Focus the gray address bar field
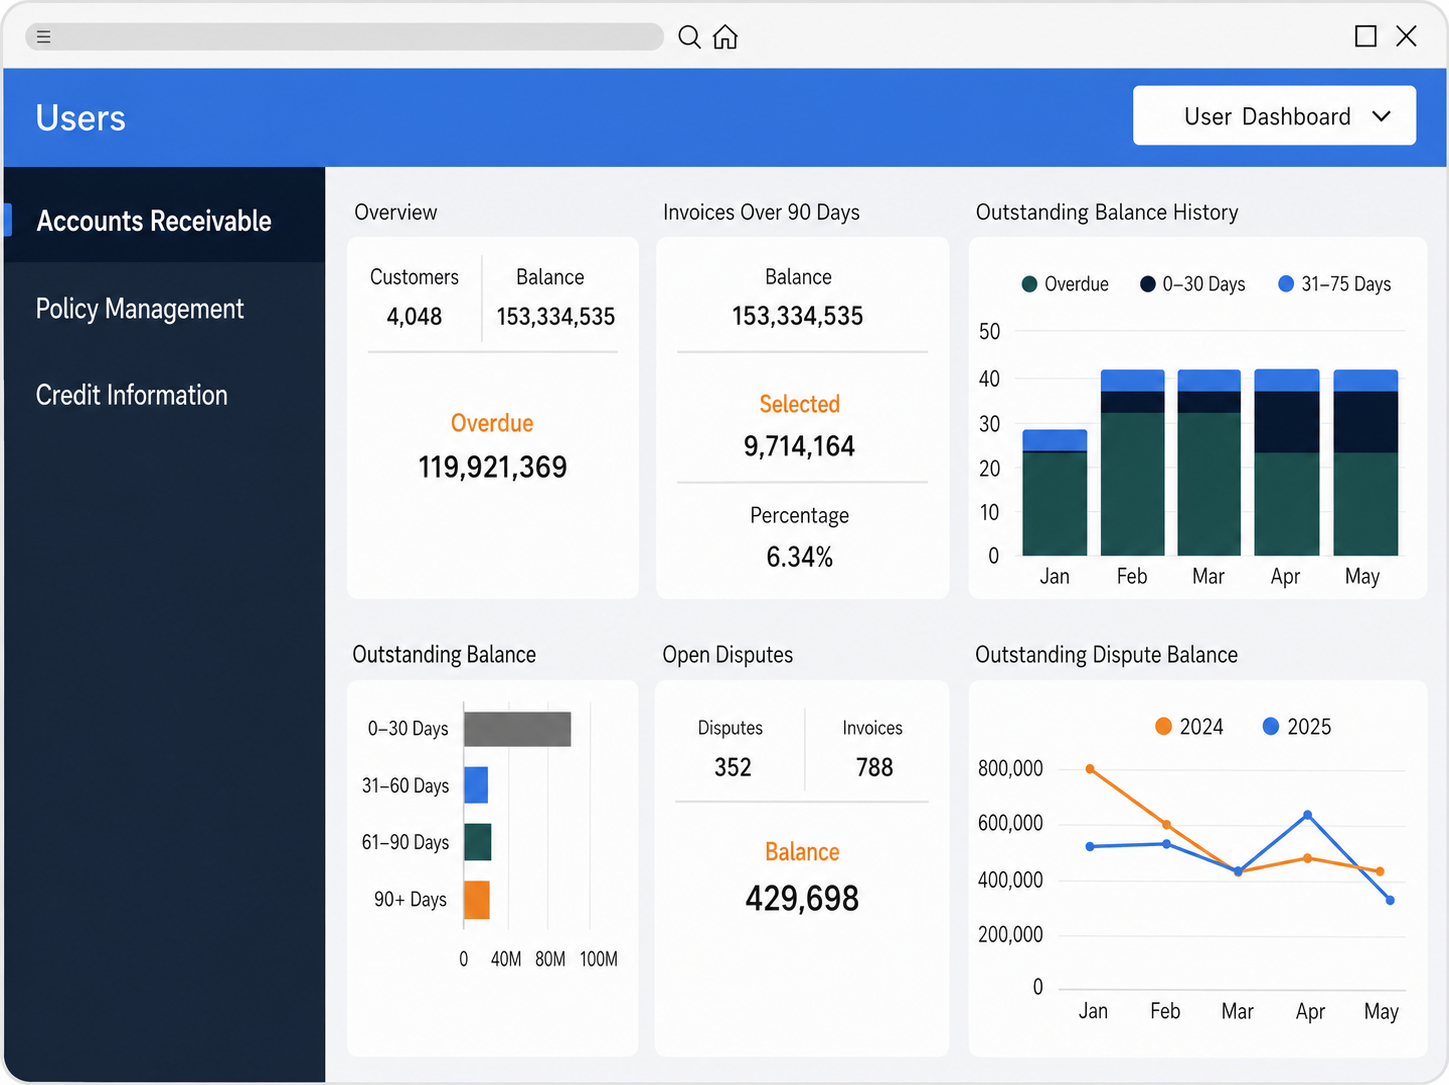The height and width of the screenshot is (1085, 1449). click(344, 37)
